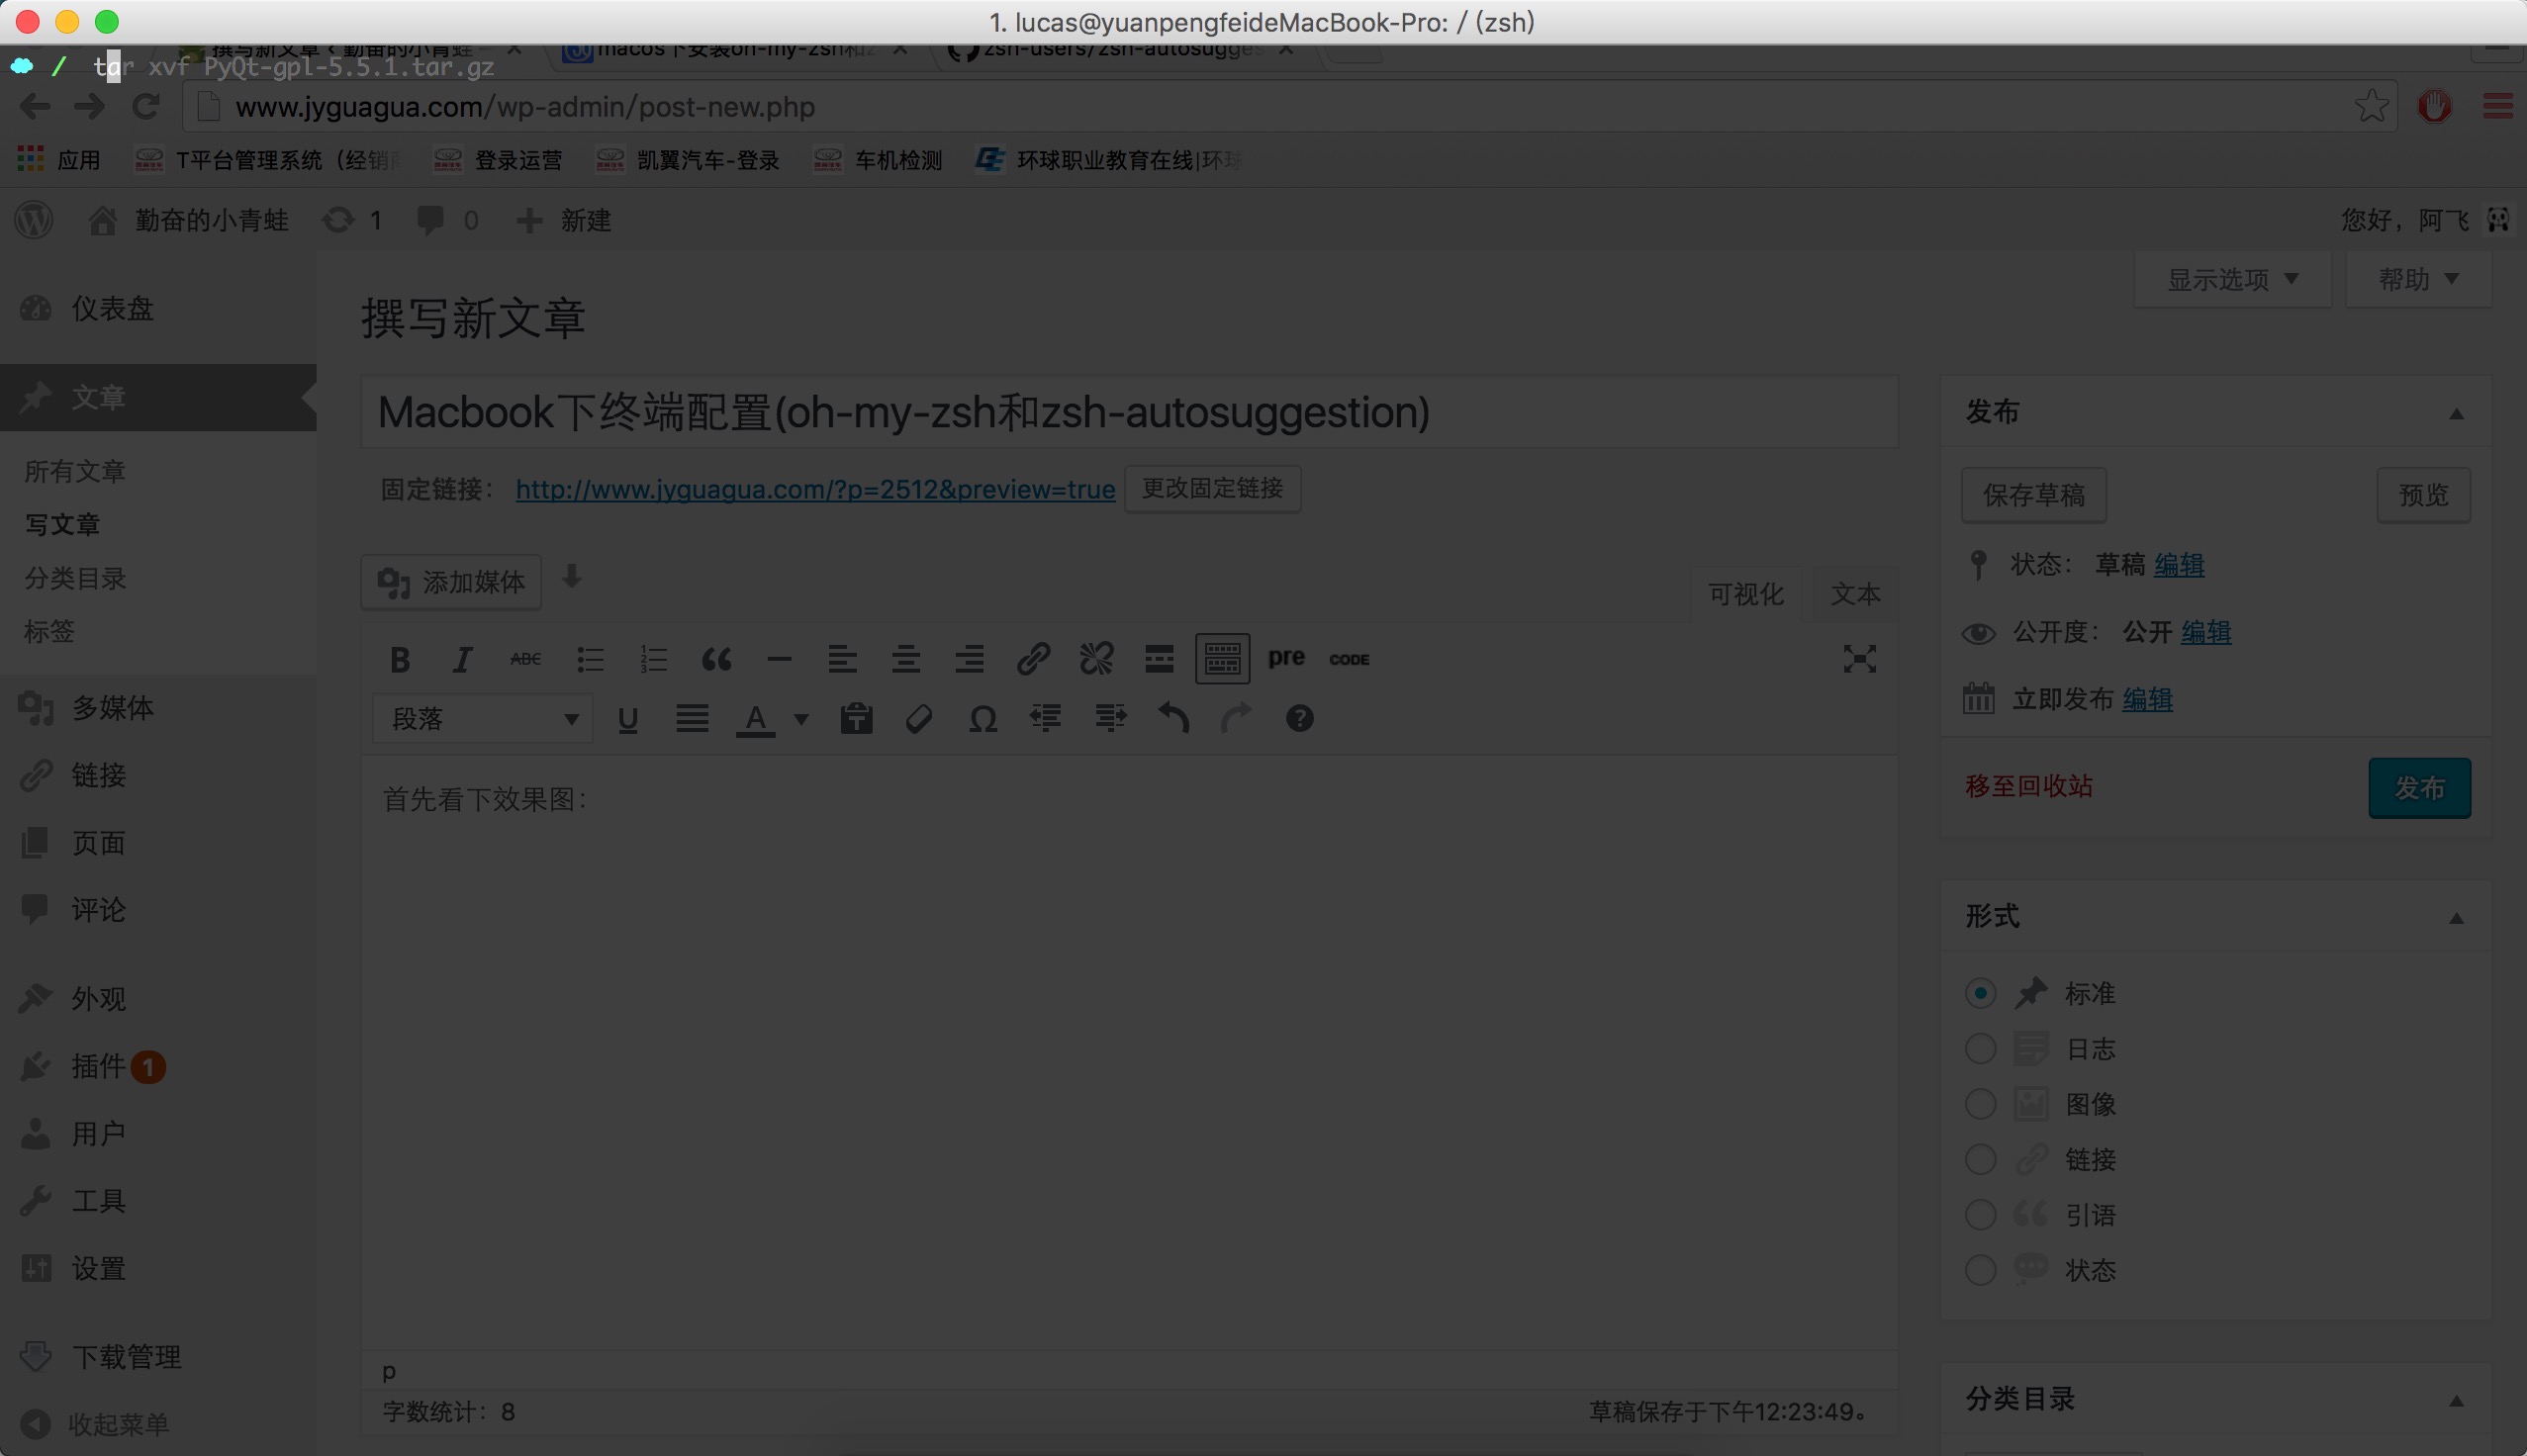Insert horizontal line
2527x1456 pixels.
779,659
